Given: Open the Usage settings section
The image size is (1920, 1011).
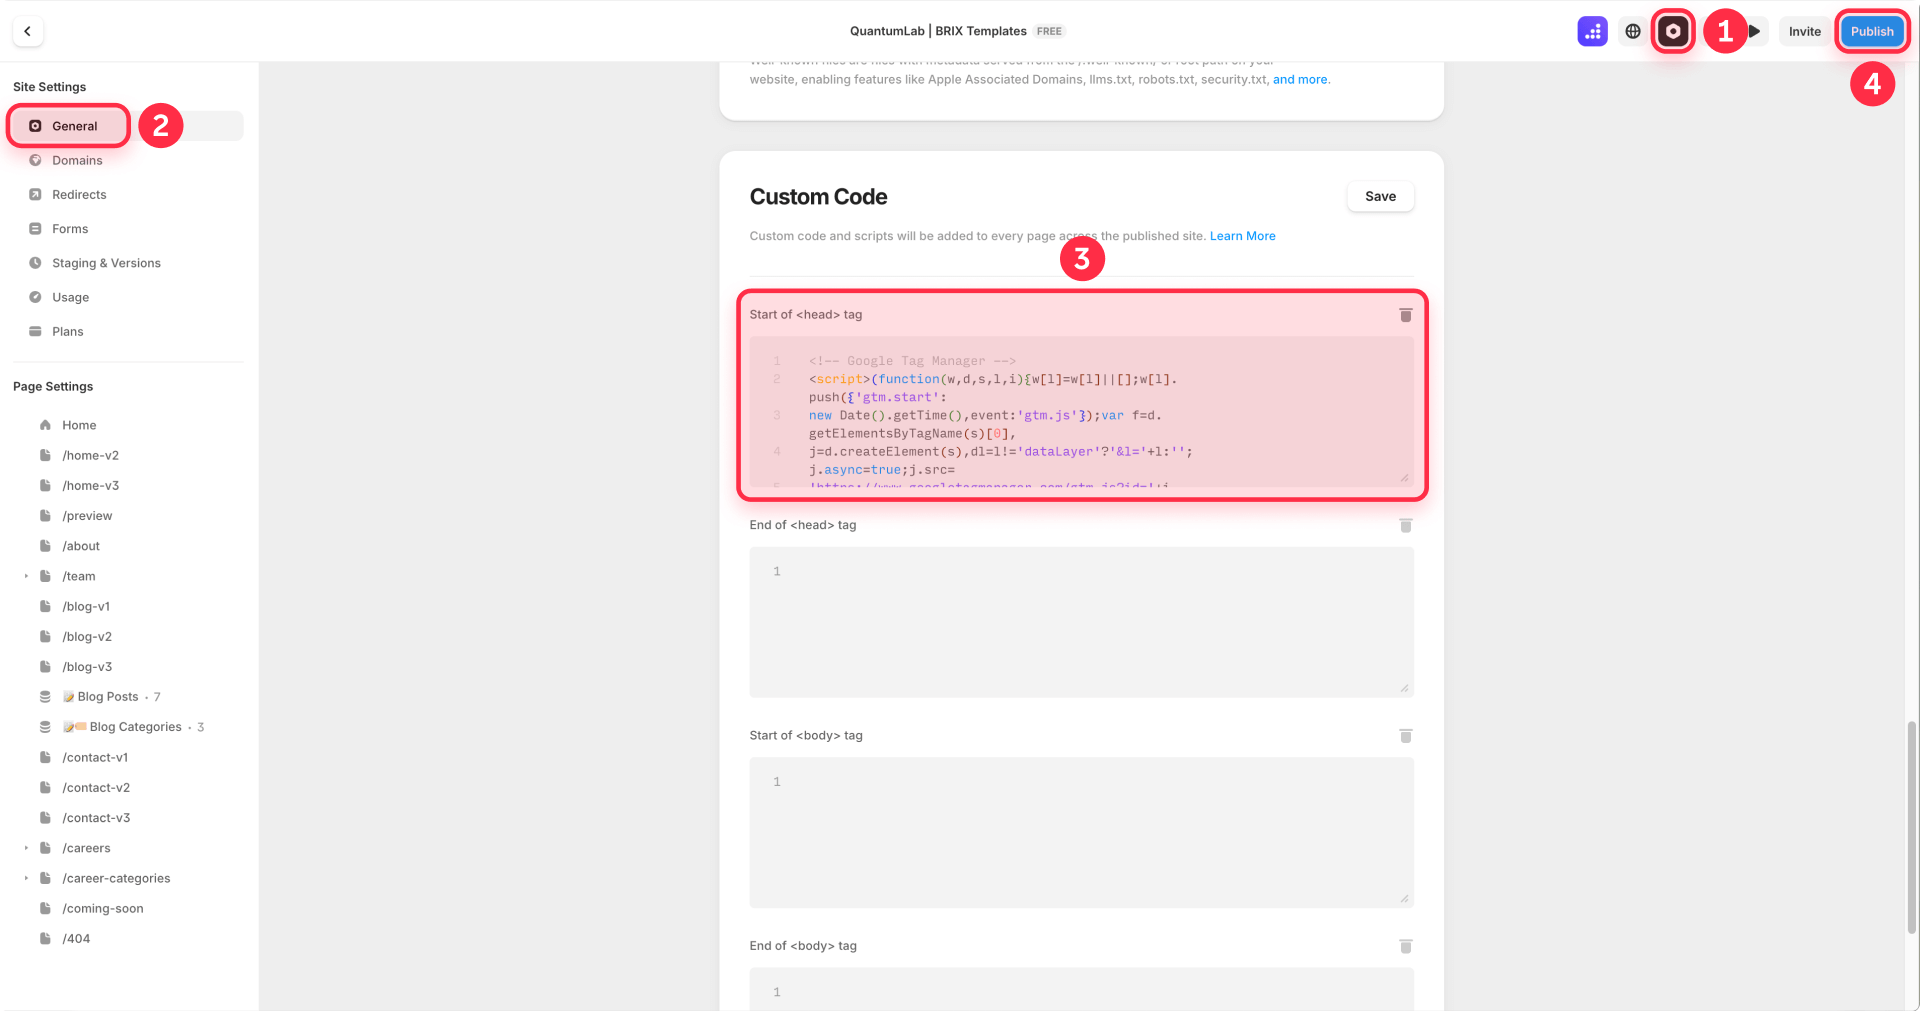Looking at the screenshot, I should tap(70, 297).
